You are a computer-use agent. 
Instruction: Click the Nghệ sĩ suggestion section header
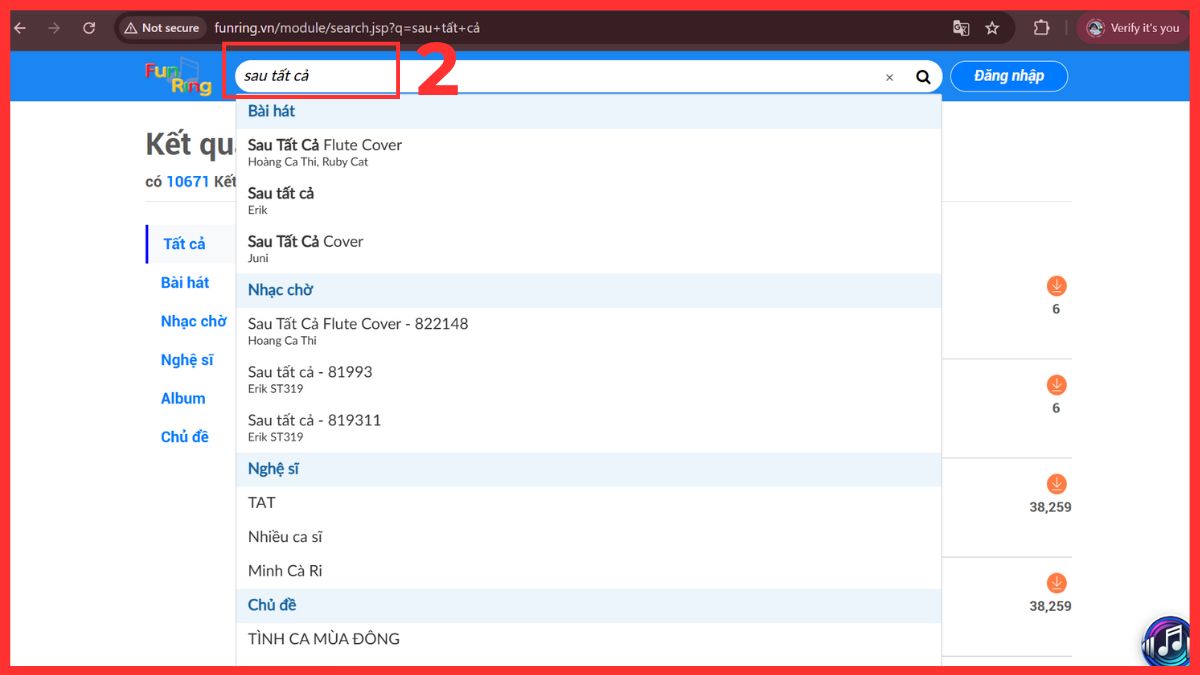pyautogui.click(x=588, y=469)
